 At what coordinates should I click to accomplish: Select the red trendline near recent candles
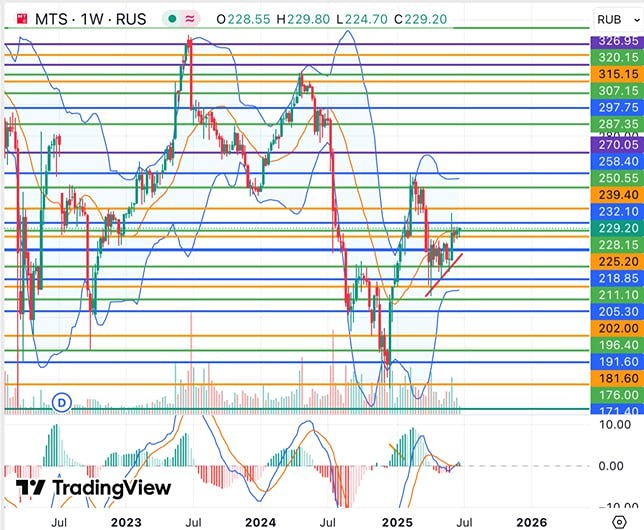(x=444, y=275)
